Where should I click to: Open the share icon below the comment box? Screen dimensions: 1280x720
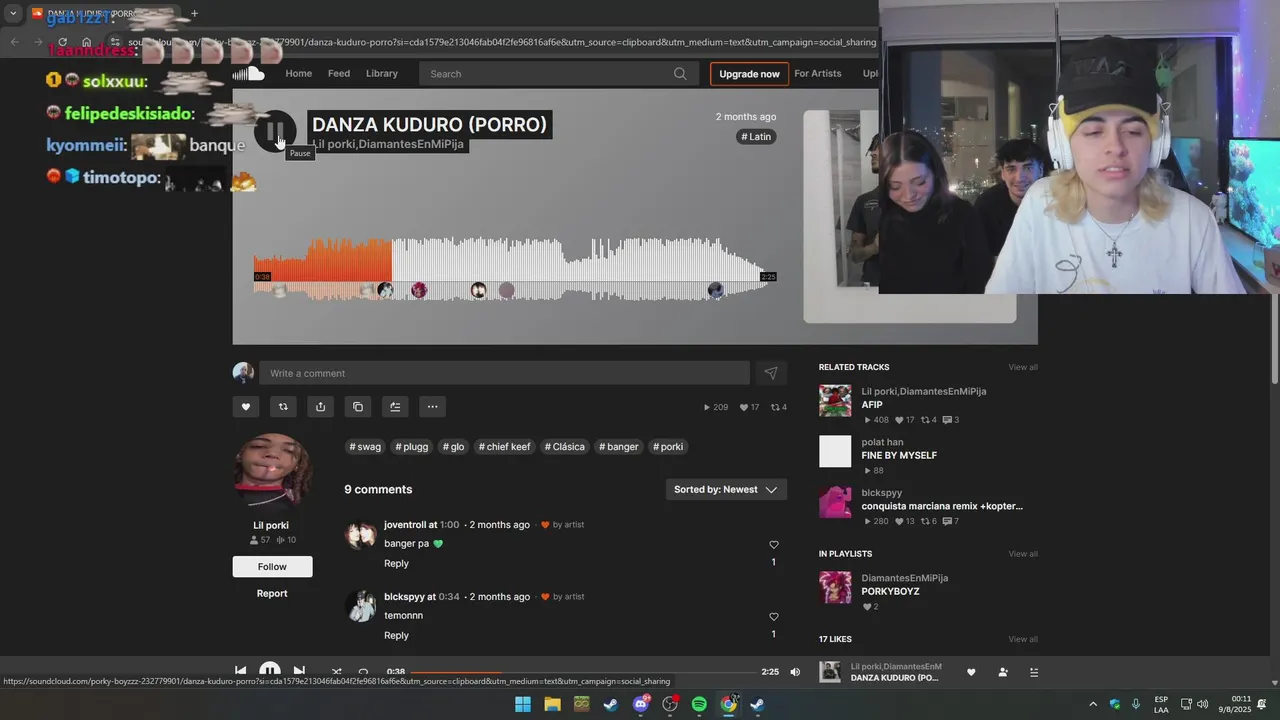(x=320, y=407)
